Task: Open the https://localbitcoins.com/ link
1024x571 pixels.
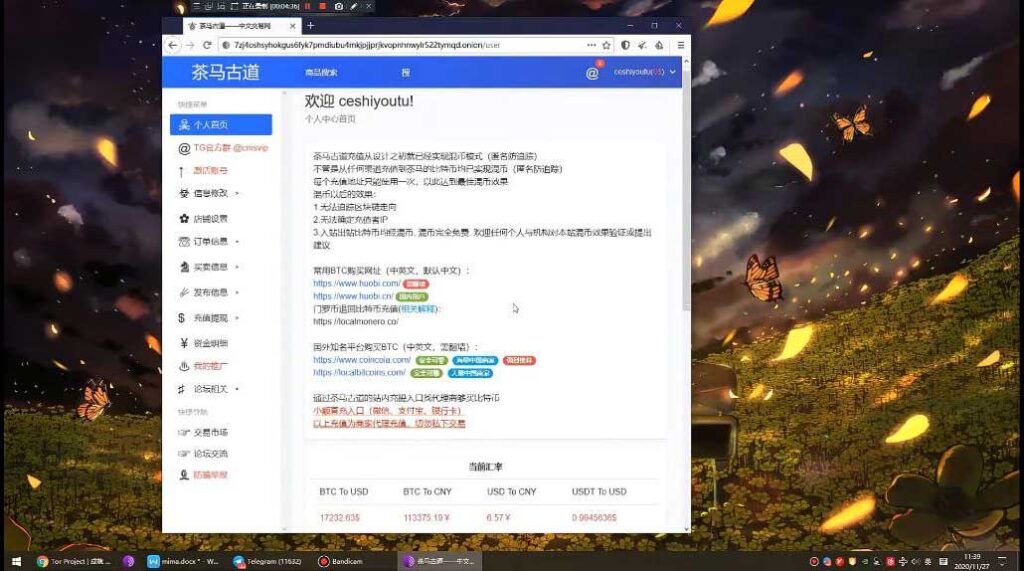Action: 359,372
